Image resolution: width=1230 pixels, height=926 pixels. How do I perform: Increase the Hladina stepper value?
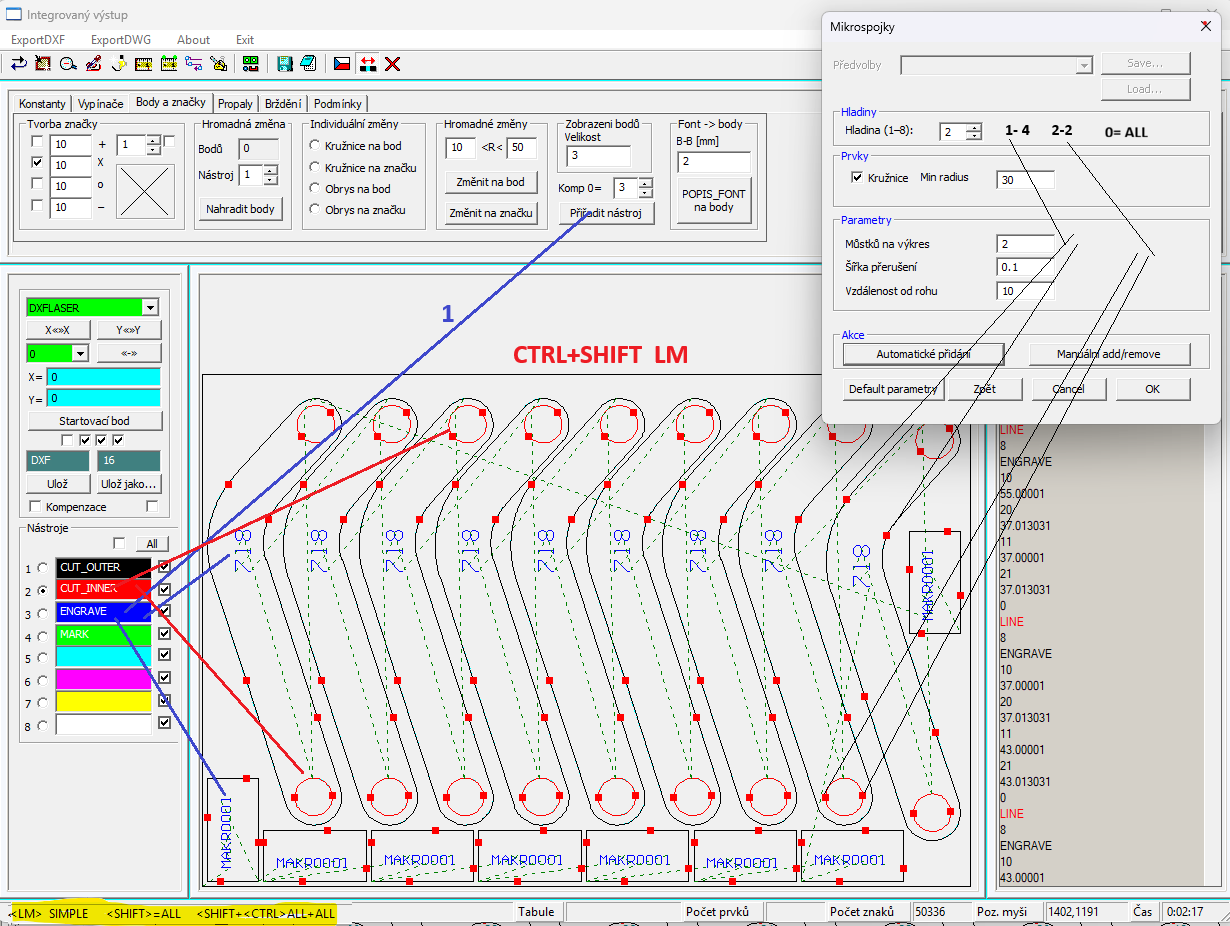pos(976,127)
